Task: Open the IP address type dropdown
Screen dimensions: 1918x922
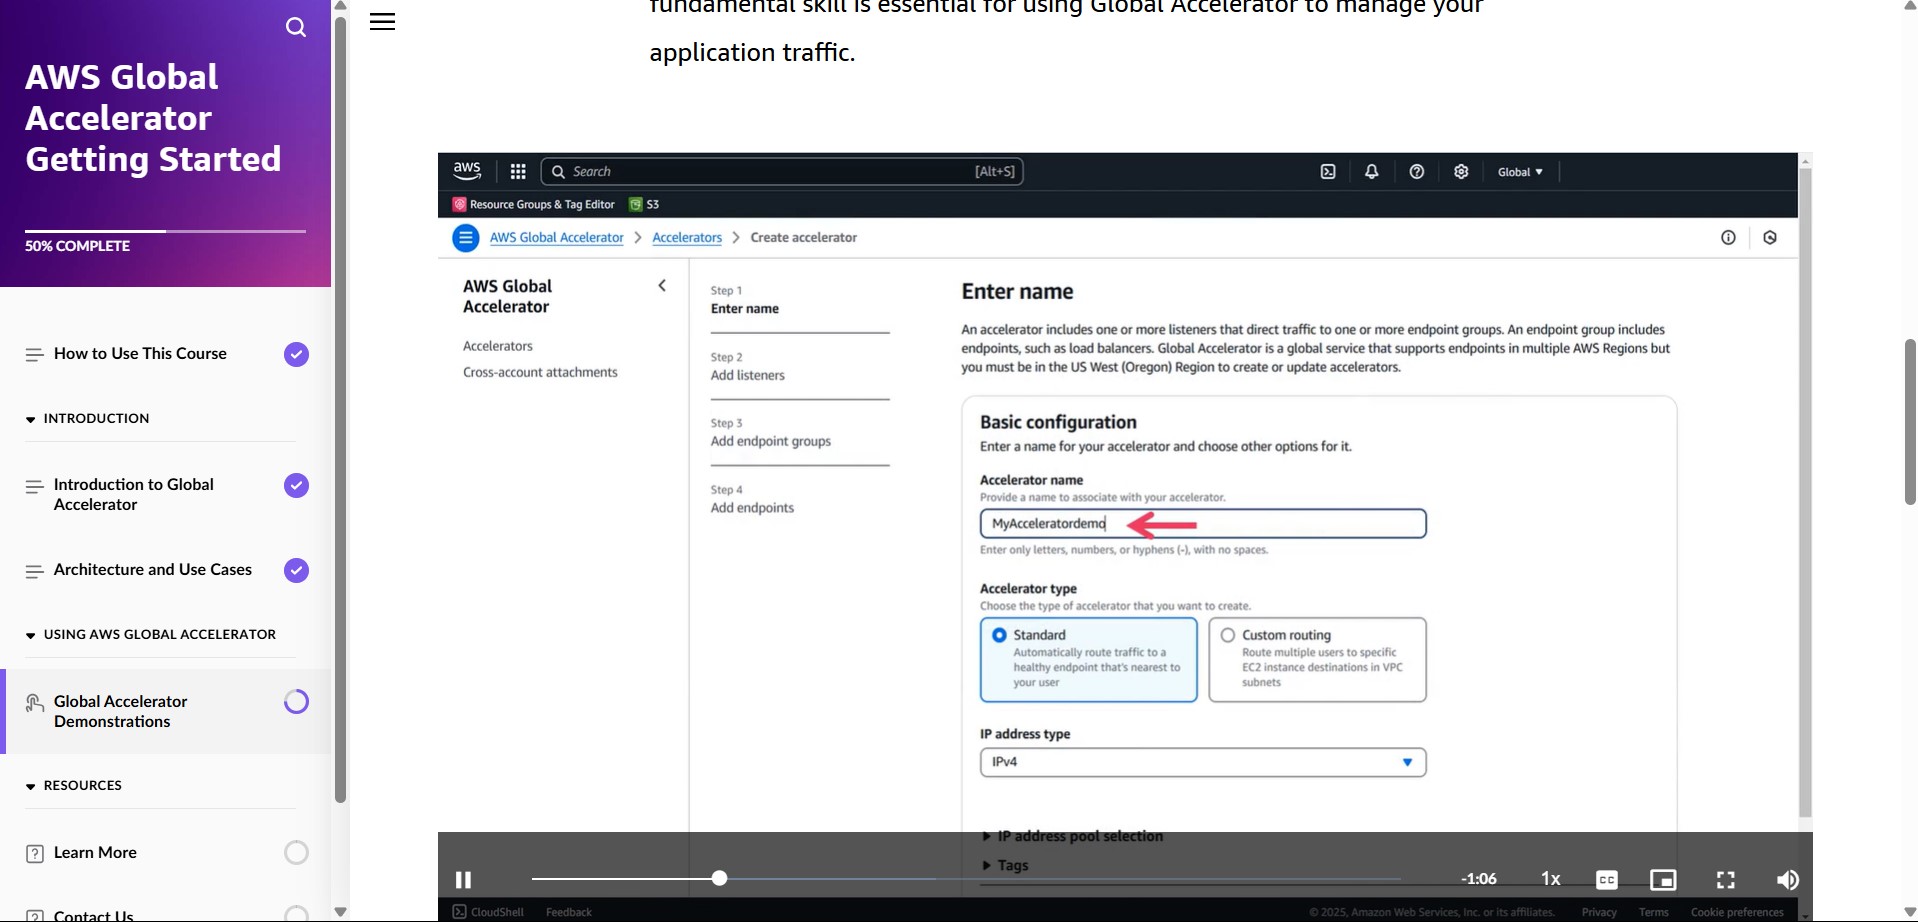Action: tap(1203, 762)
